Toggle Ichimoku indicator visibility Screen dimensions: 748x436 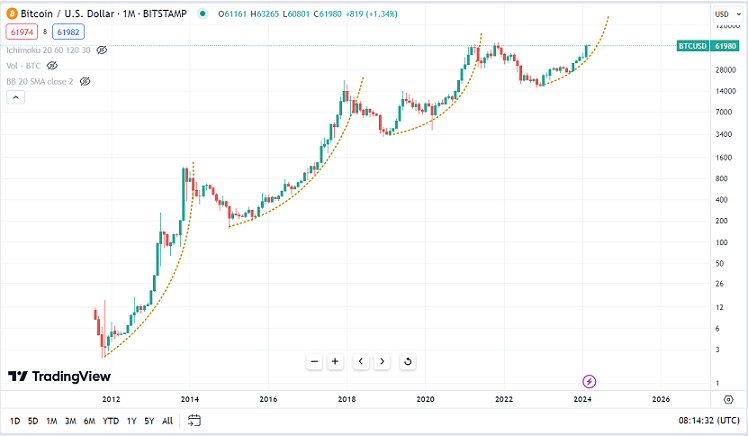[102, 50]
